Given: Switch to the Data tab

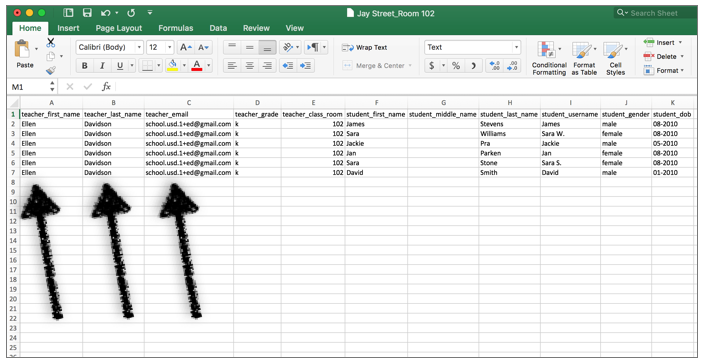Looking at the screenshot, I should pos(218,28).
